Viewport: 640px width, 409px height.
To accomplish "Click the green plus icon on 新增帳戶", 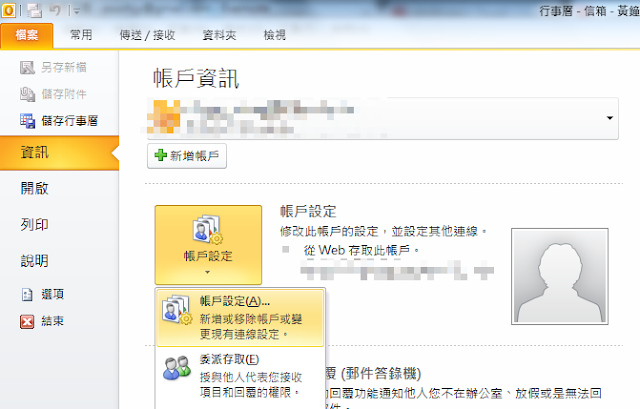I will pos(160,155).
